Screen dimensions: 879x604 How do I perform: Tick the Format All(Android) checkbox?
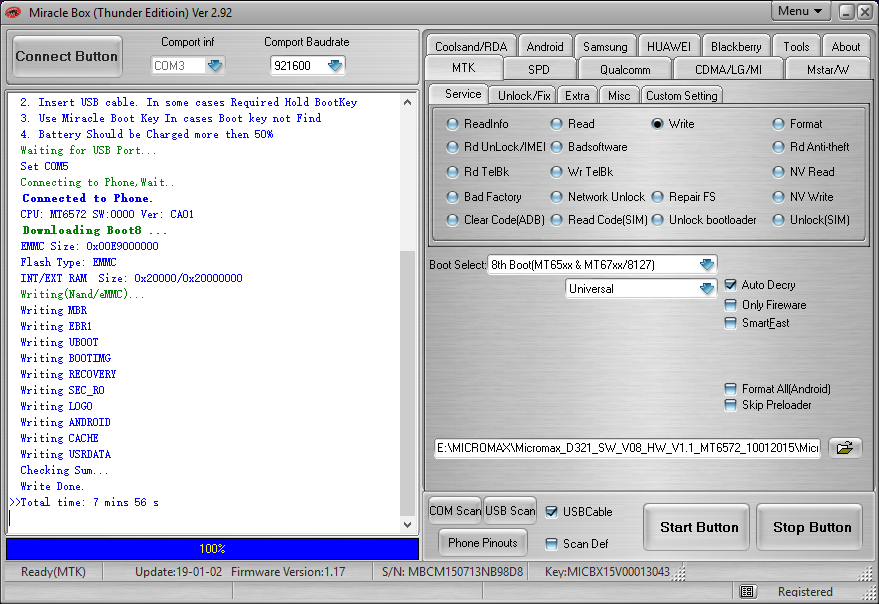point(730,389)
